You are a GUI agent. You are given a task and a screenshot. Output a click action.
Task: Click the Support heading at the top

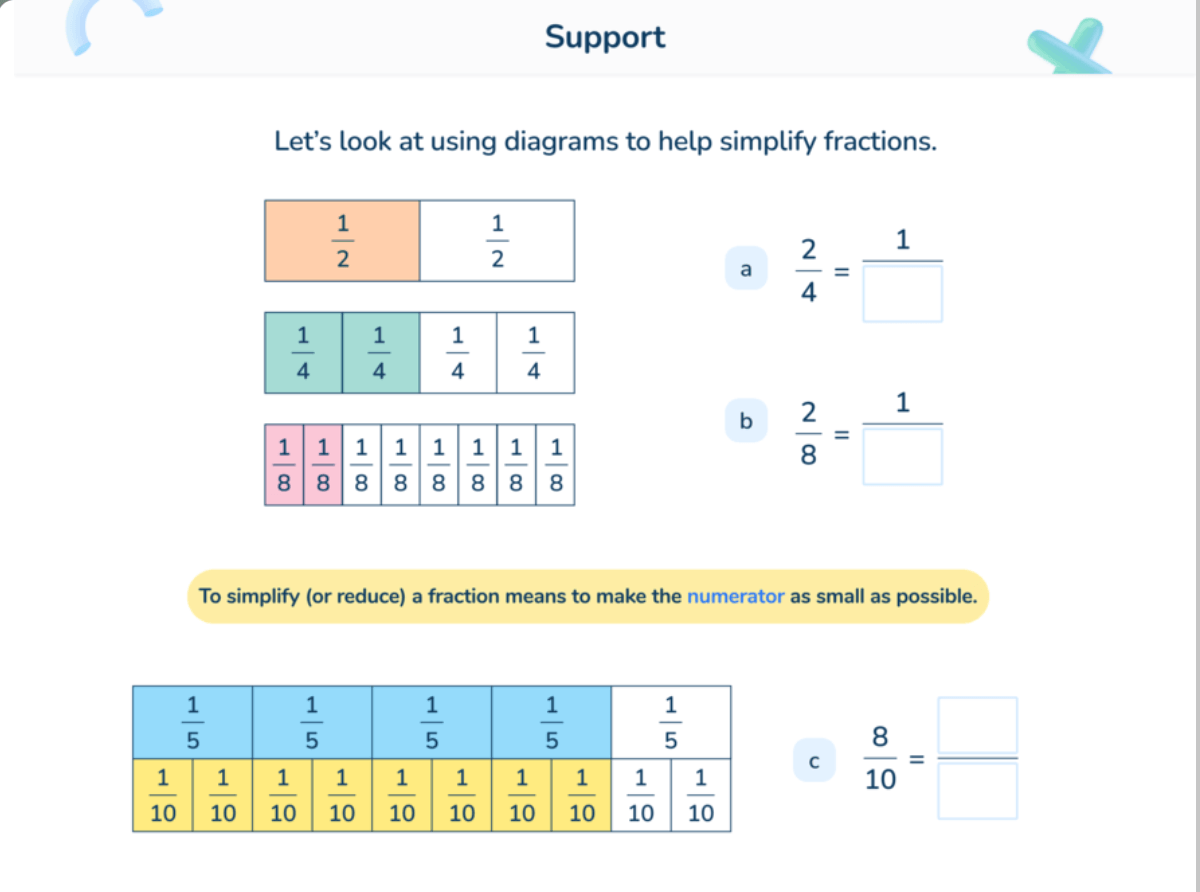click(x=605, y=37)
